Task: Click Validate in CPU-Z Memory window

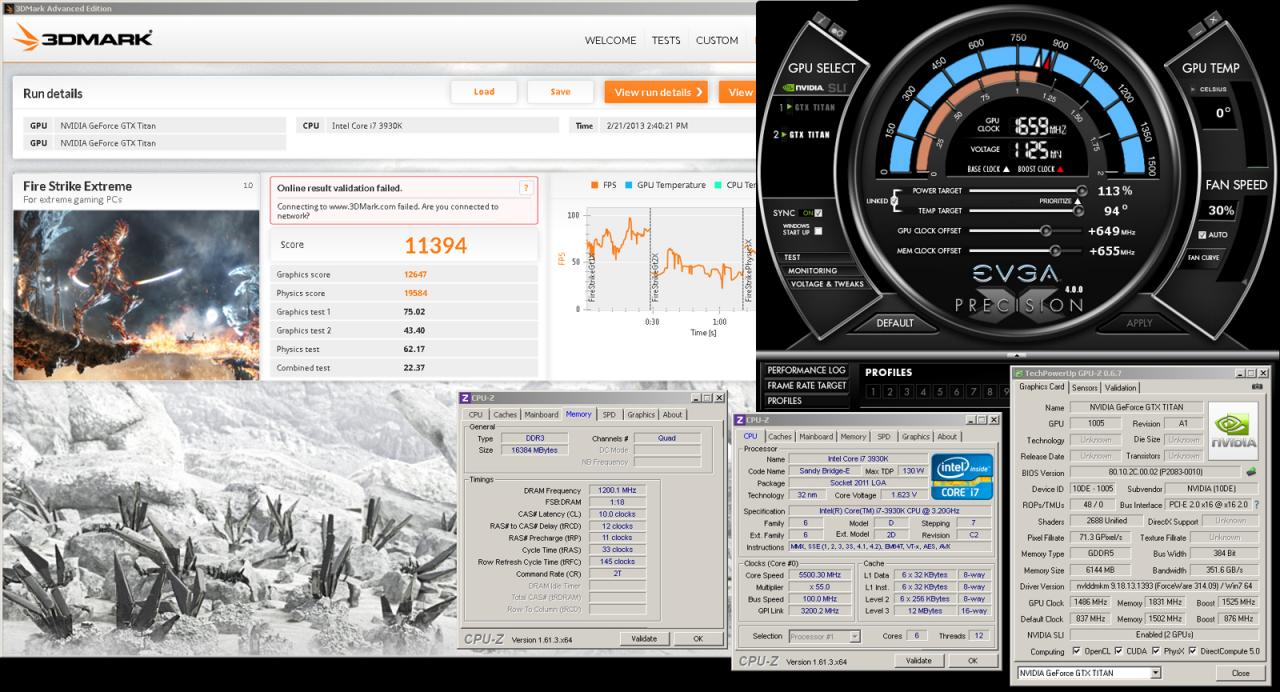Action: [x=643, y=638]
